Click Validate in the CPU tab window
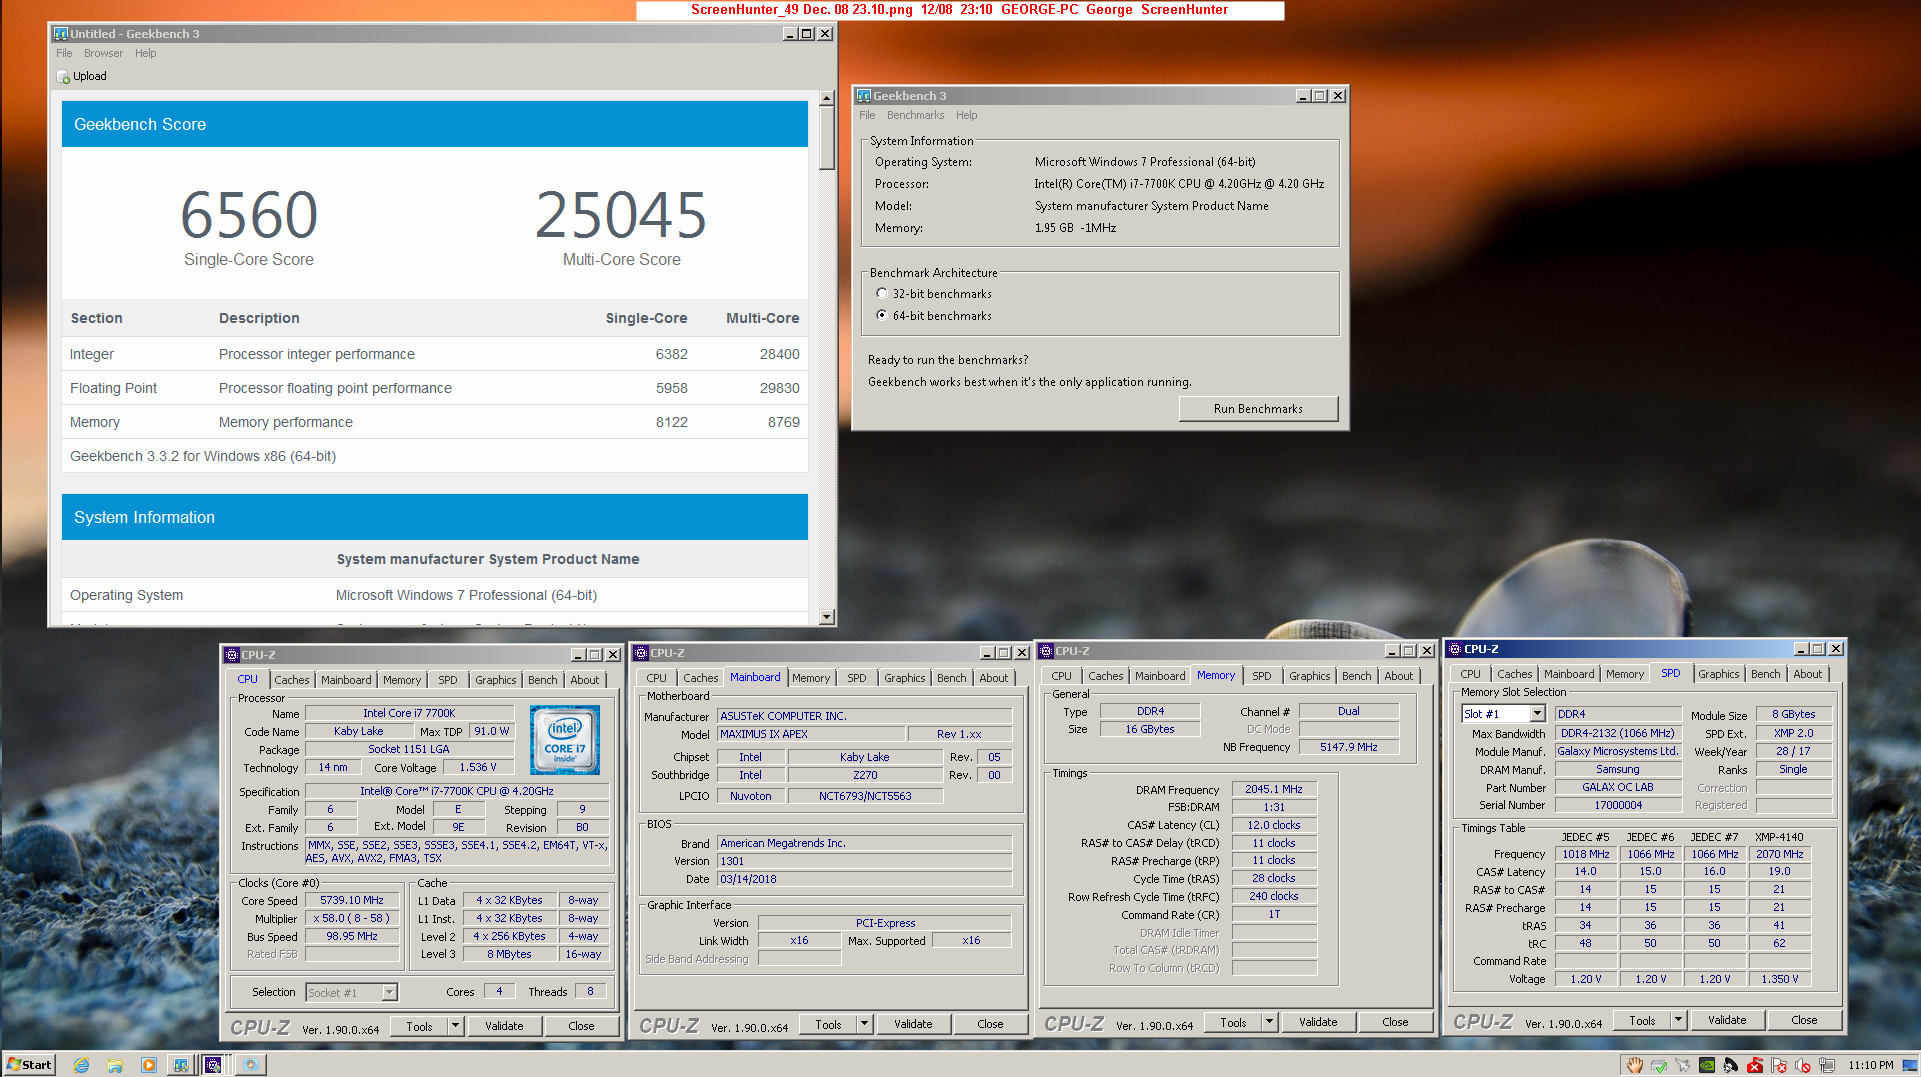The width and height of the screenshot is (1921, 1077). point(504,1026)
